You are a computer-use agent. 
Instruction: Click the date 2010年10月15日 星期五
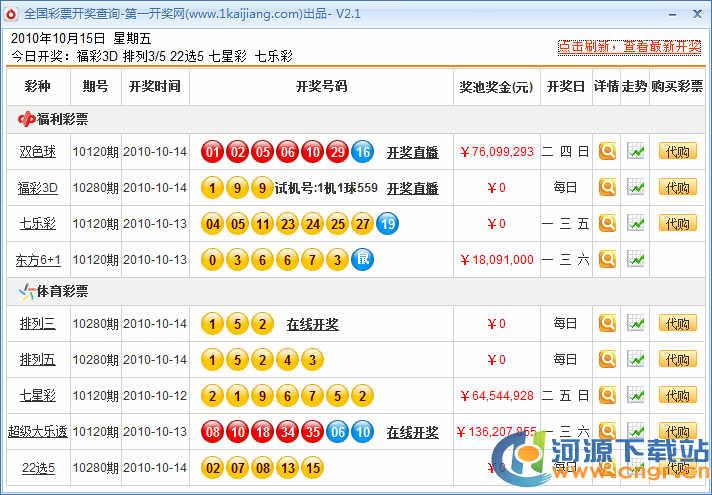[x=81, y=38]
